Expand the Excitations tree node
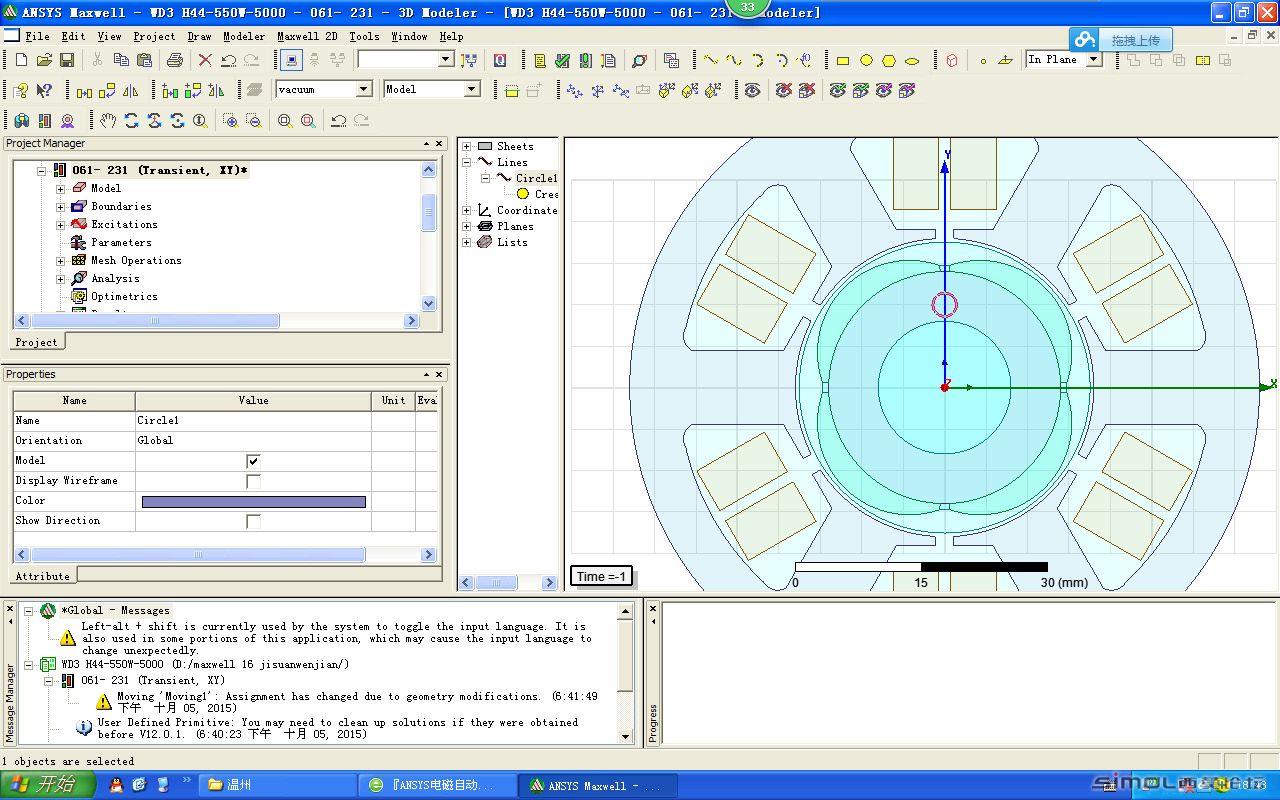The image size is (1280, 800). point(60,225)
